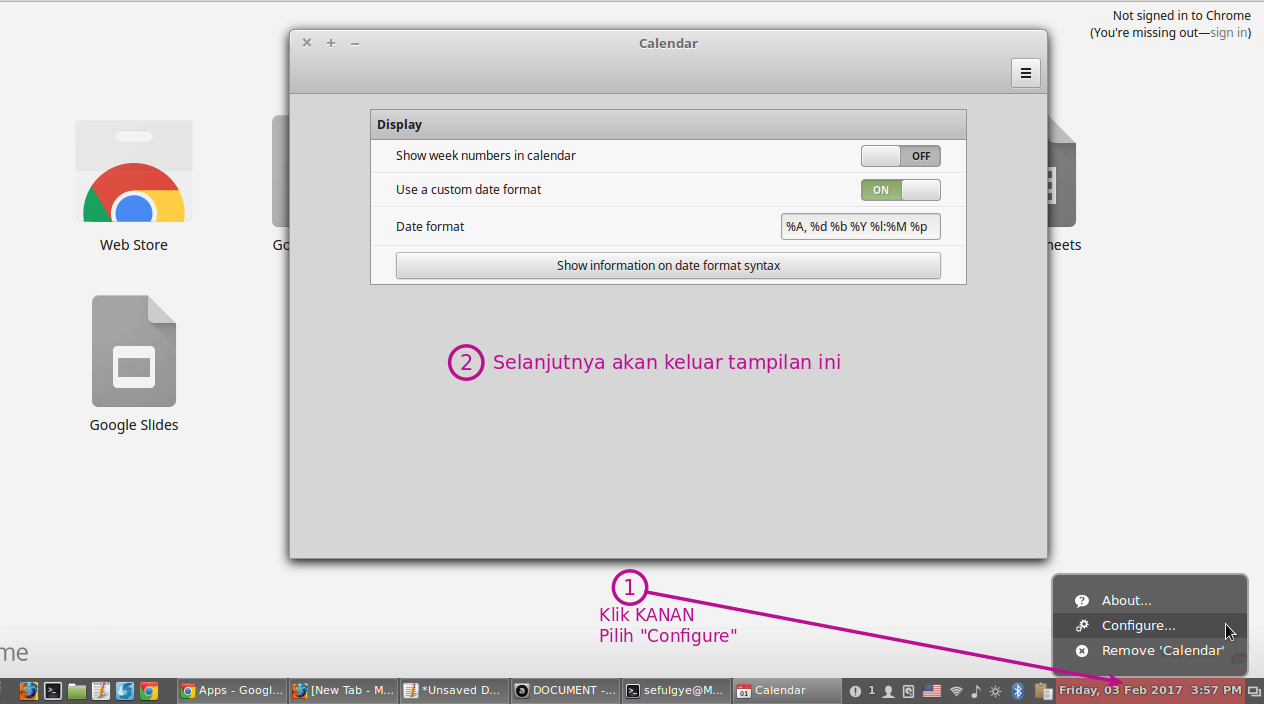The height and width of the screenshot is (704, 1264).
Task: Open the 'sign in' link for Chrome
Action: tap(1230, 32)
